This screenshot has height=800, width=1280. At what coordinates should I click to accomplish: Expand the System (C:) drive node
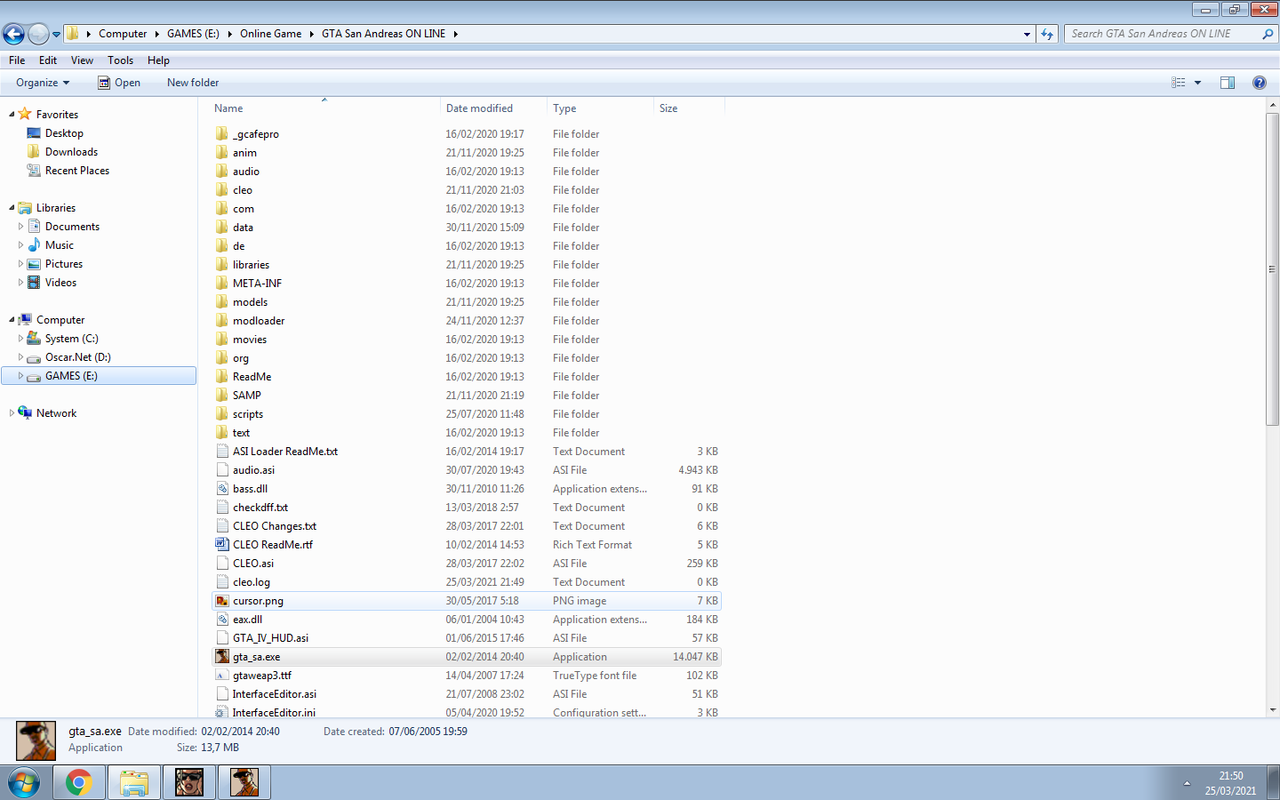click(21, 339)
